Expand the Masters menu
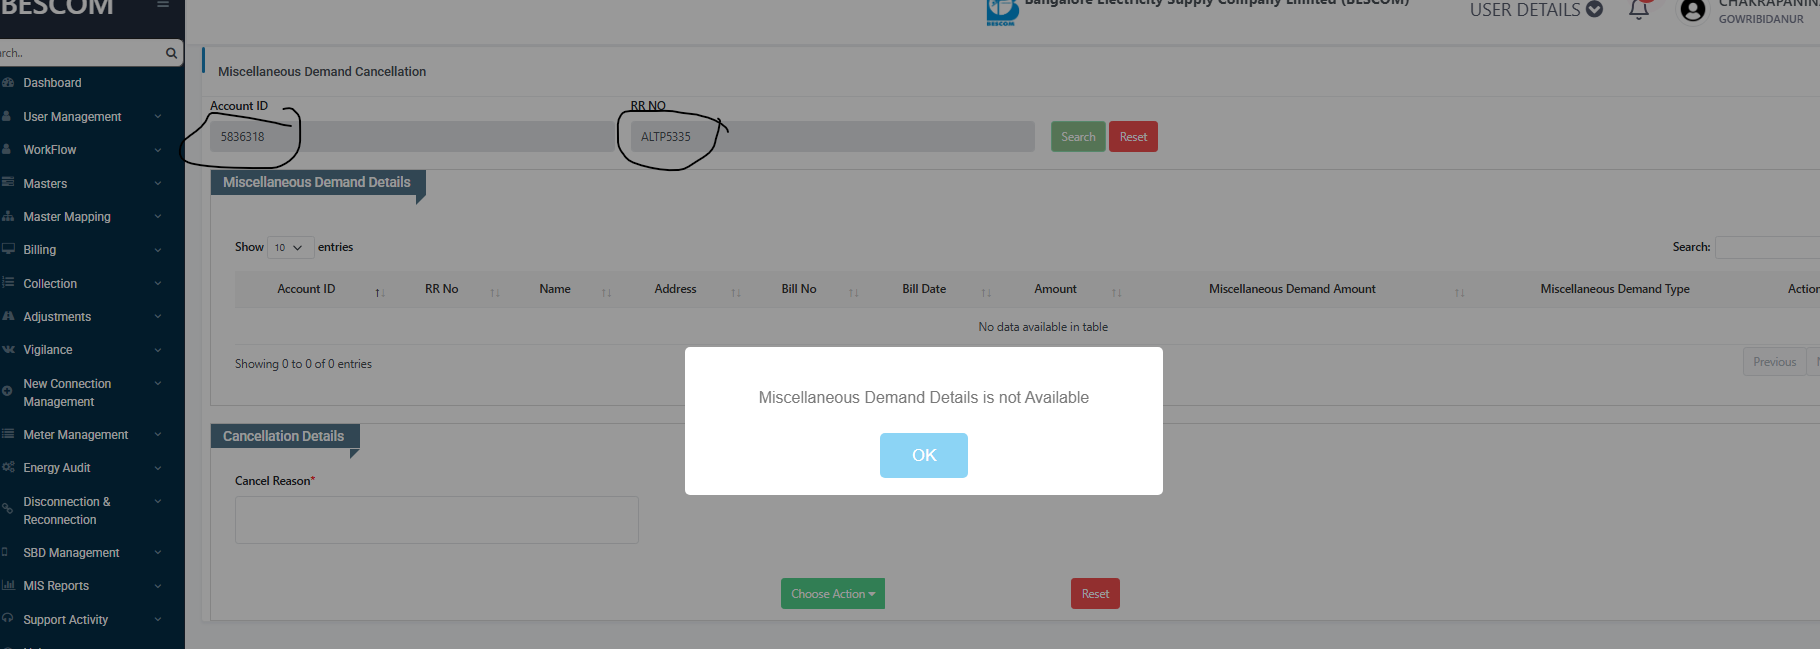1820x649 pixels. (x=45, y=184)
